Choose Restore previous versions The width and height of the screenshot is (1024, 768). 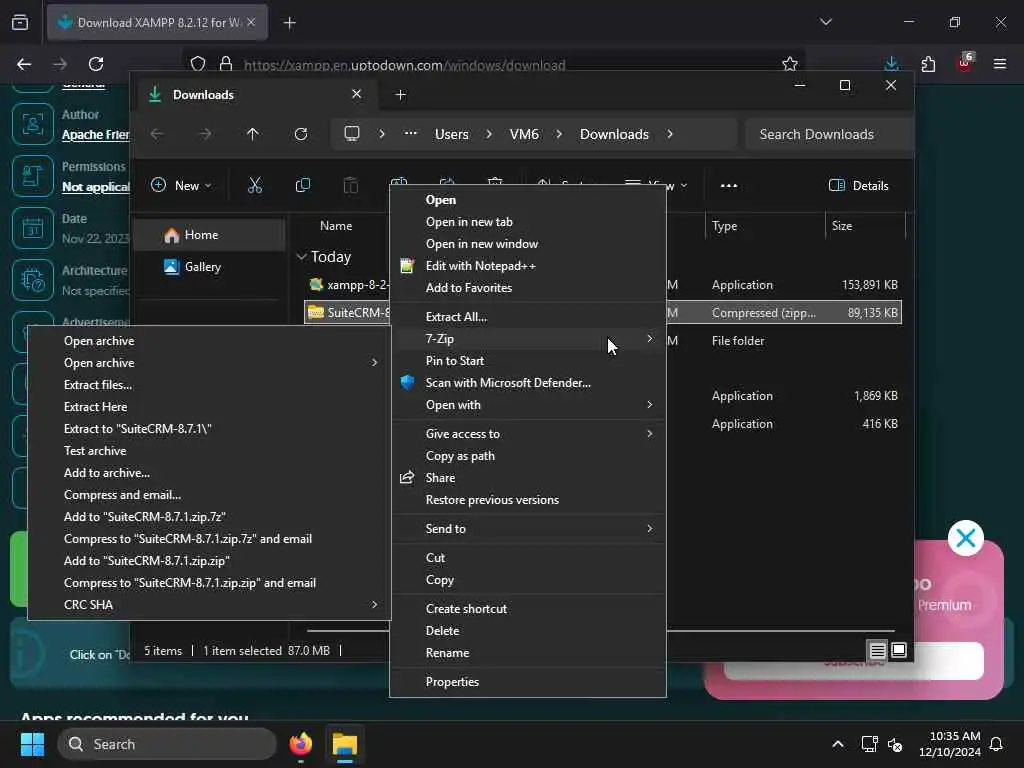point(528,500)
